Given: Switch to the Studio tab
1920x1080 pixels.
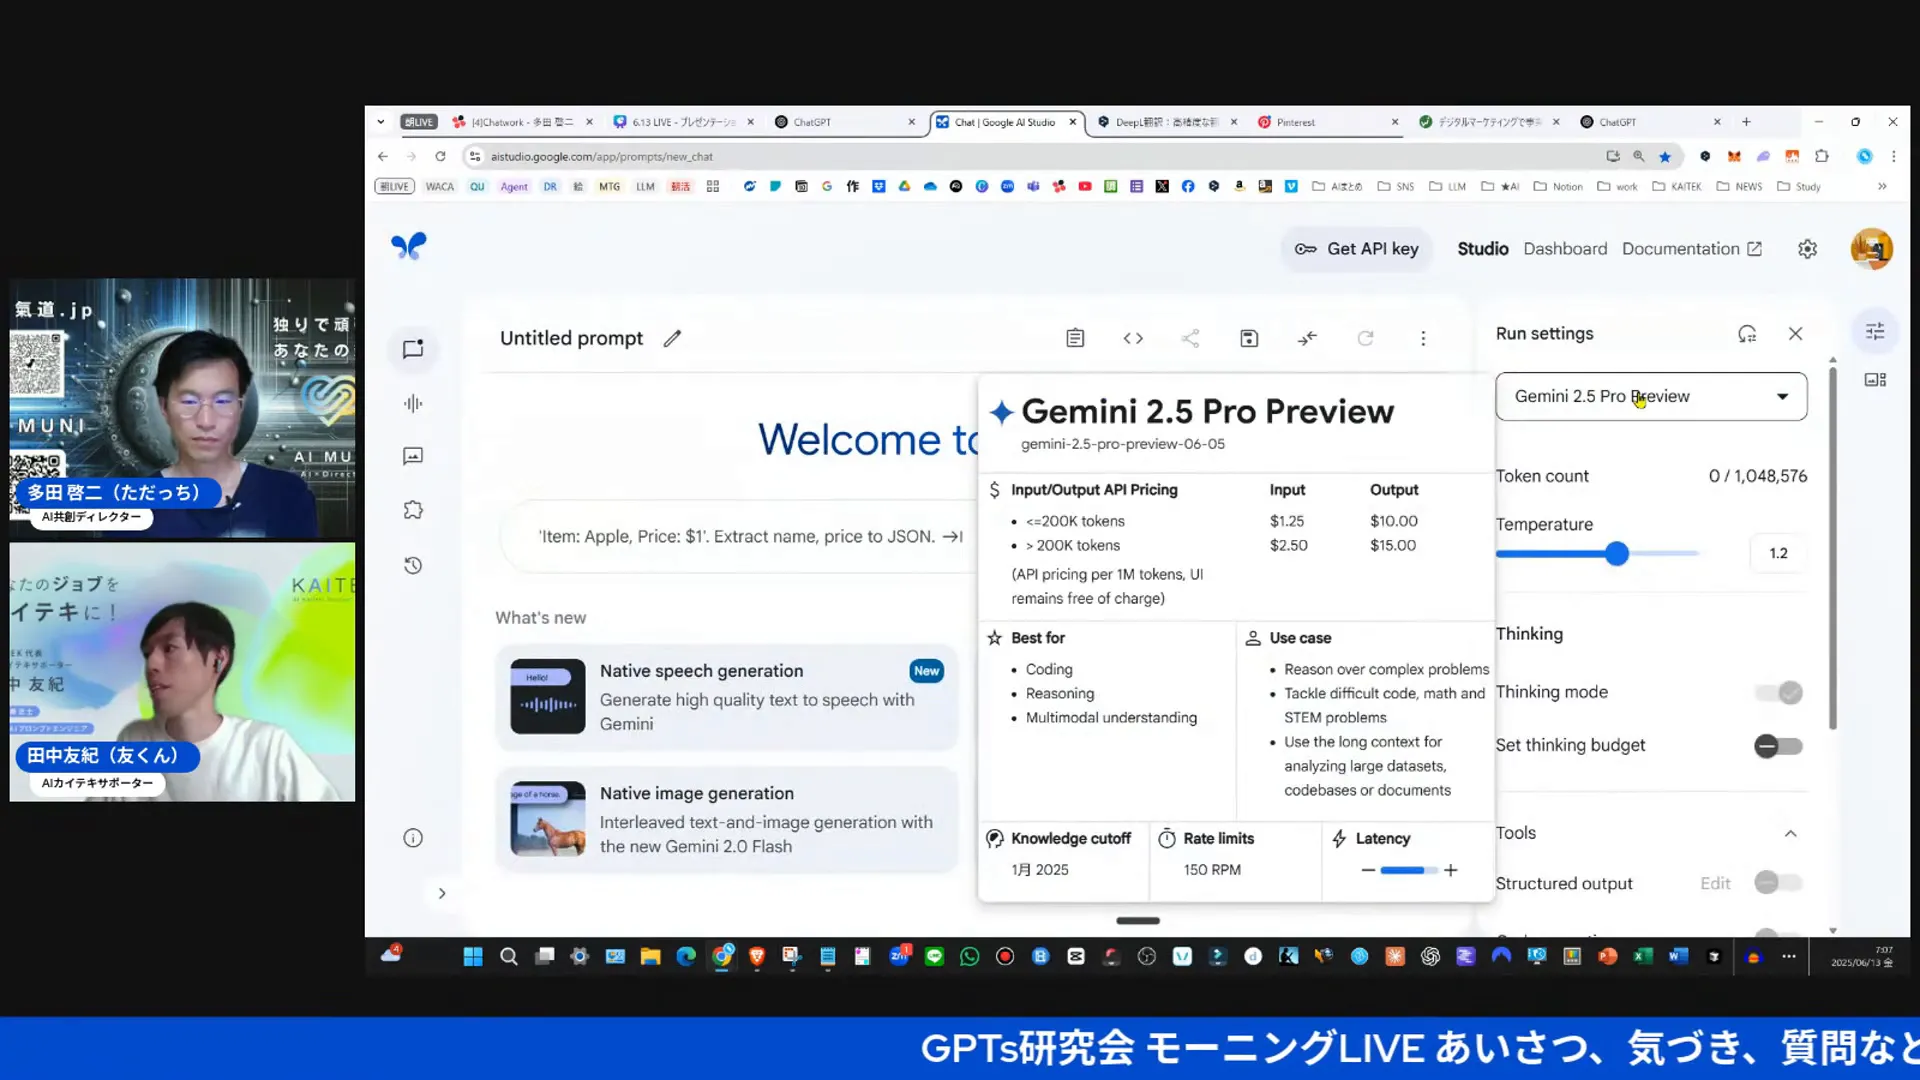Looking at the screenshot, I should 1483,249.
